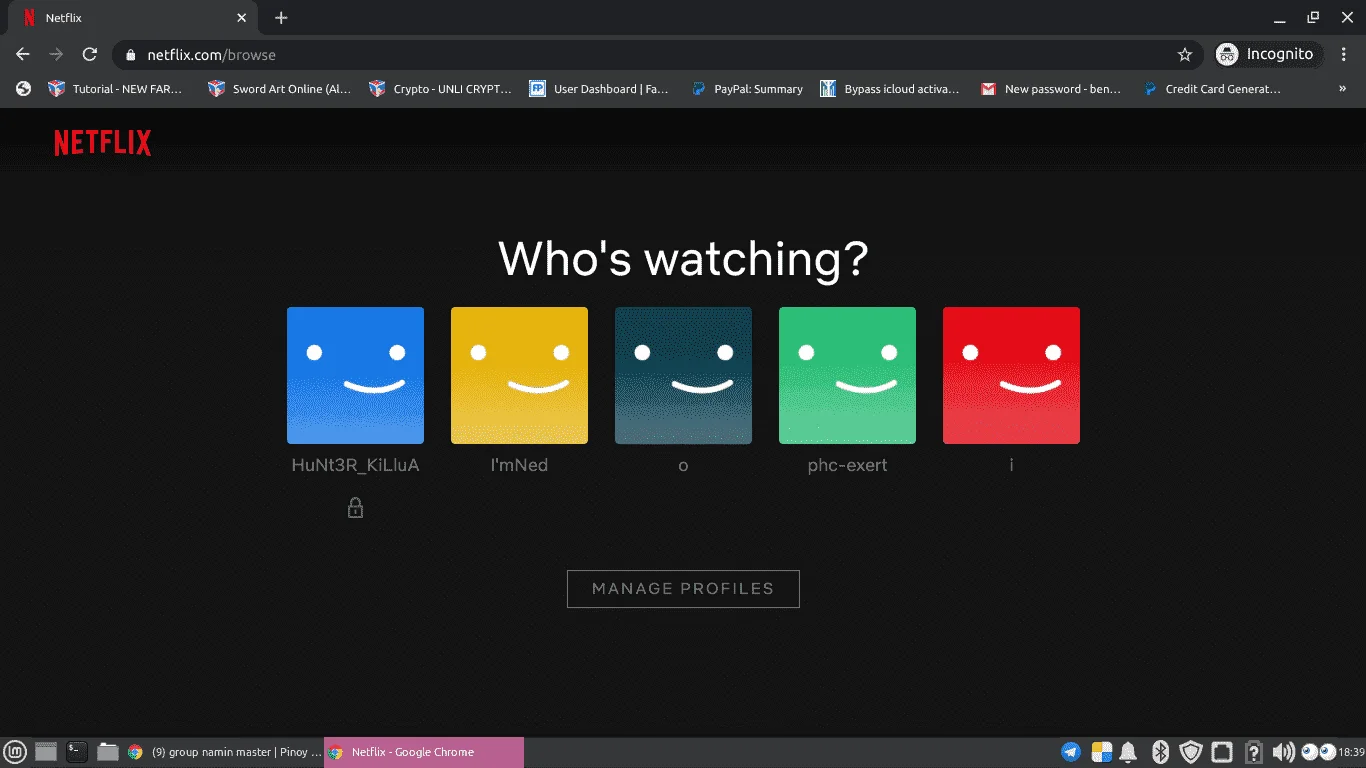Open Crypto - UNLI CRYPT bookmark

(440, 89)
